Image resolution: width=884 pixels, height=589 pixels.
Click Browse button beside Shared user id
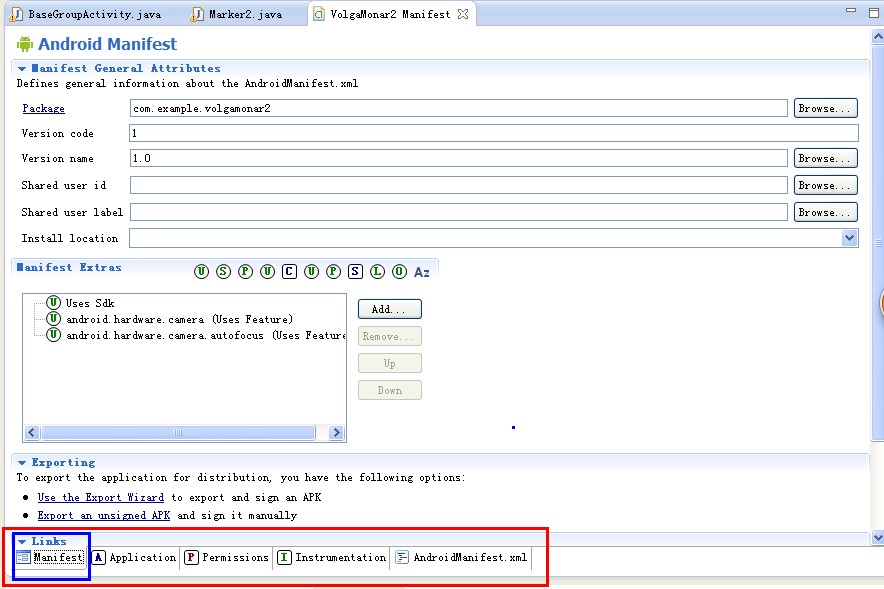(825, 185)
